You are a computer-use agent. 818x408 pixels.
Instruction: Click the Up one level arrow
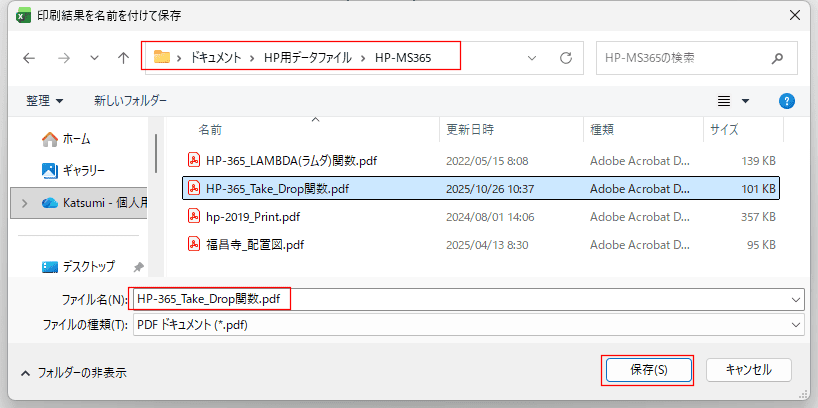pyautogui.click(x=123, y=58)
